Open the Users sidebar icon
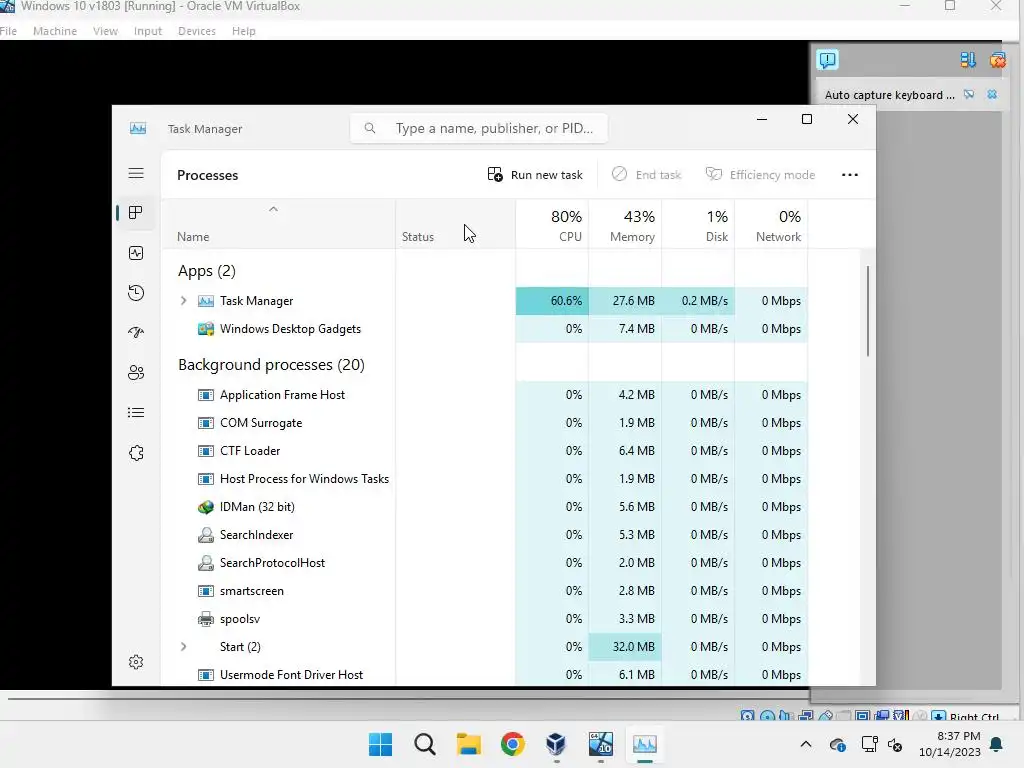The height and width of the screenshot is (768, 1024). coord(136,373)
